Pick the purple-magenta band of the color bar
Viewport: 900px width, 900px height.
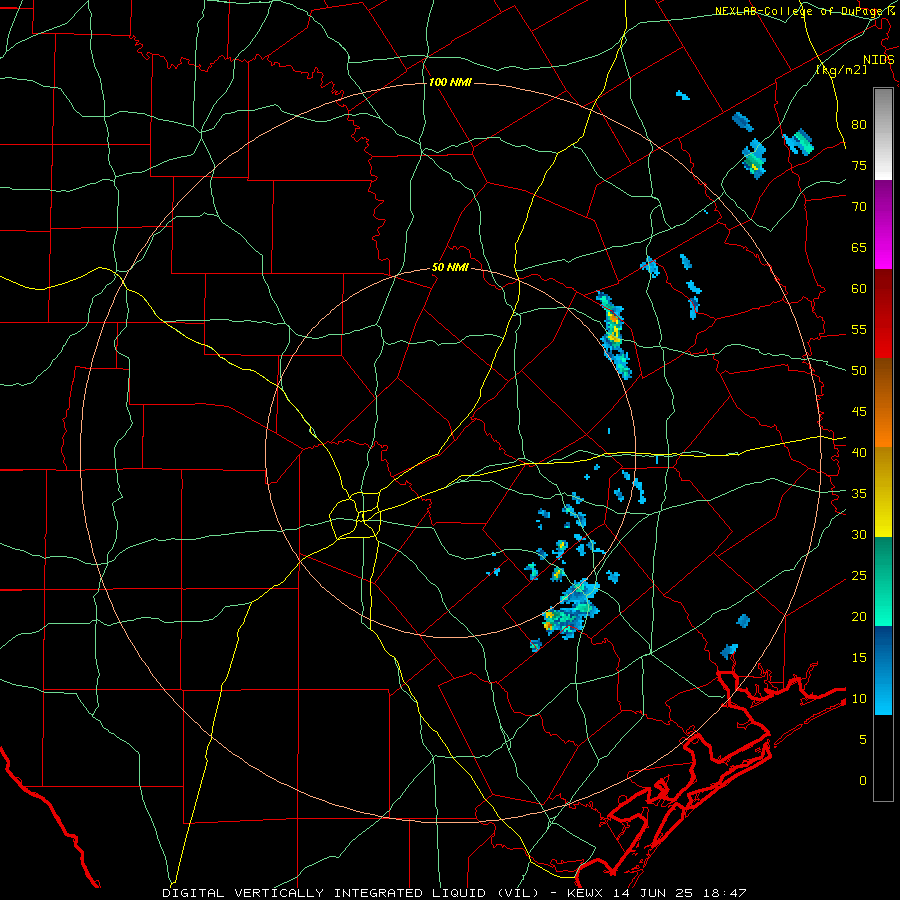tap(883, 224)
